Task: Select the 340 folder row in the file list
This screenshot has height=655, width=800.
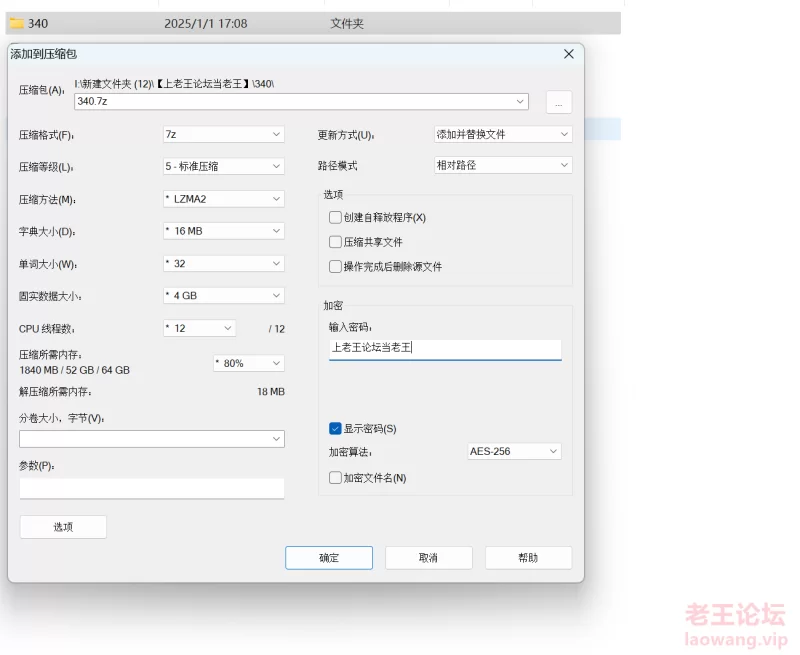Action: 313,23
